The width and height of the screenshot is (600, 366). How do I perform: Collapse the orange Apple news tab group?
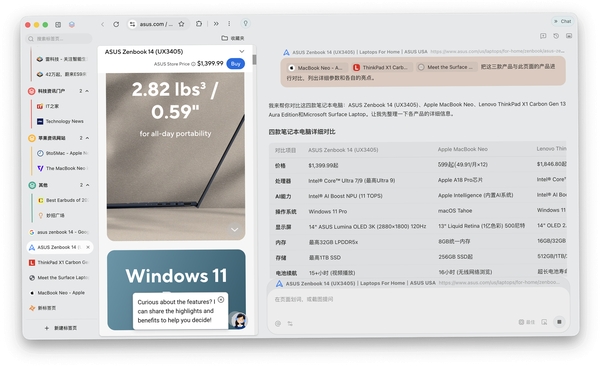click(87, 138)
